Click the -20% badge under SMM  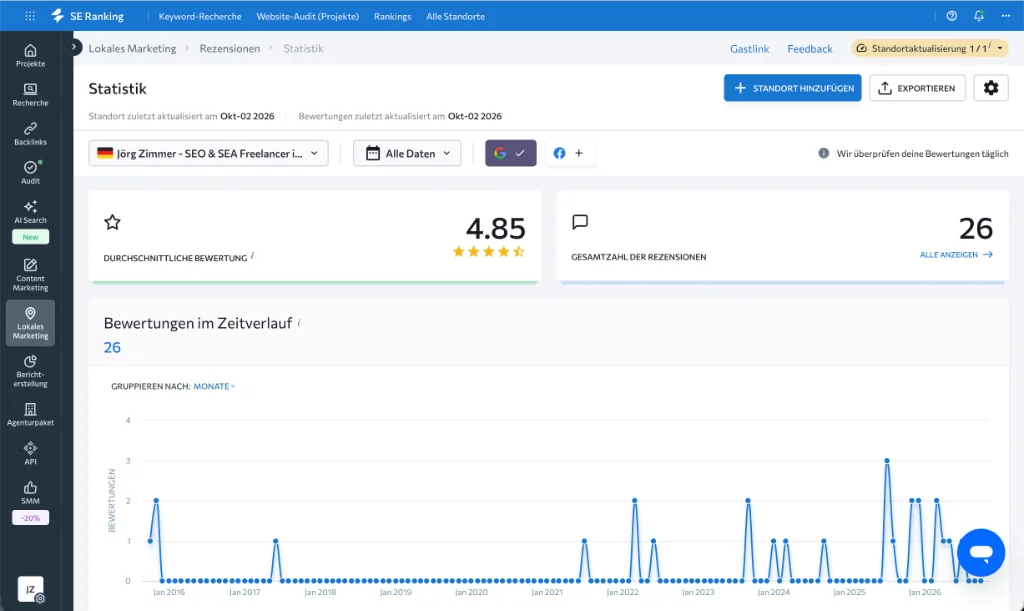click(31, 518)
